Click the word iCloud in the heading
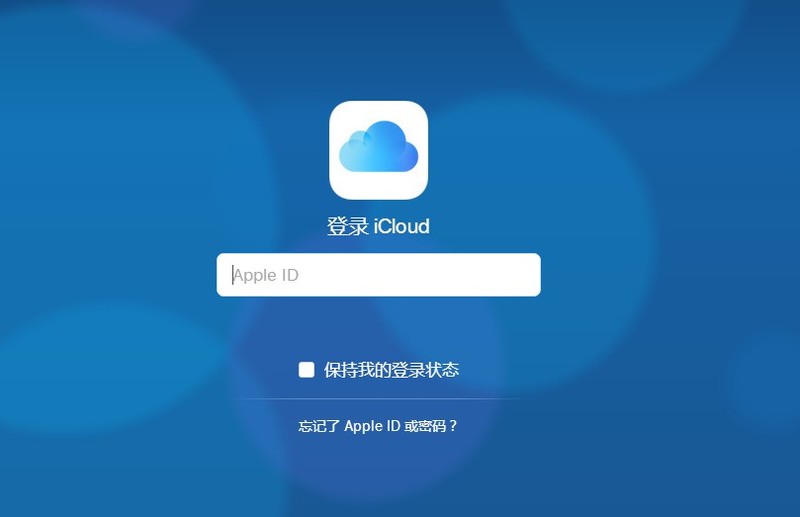This screenshot has width=800, height=517. pos(402,226)
